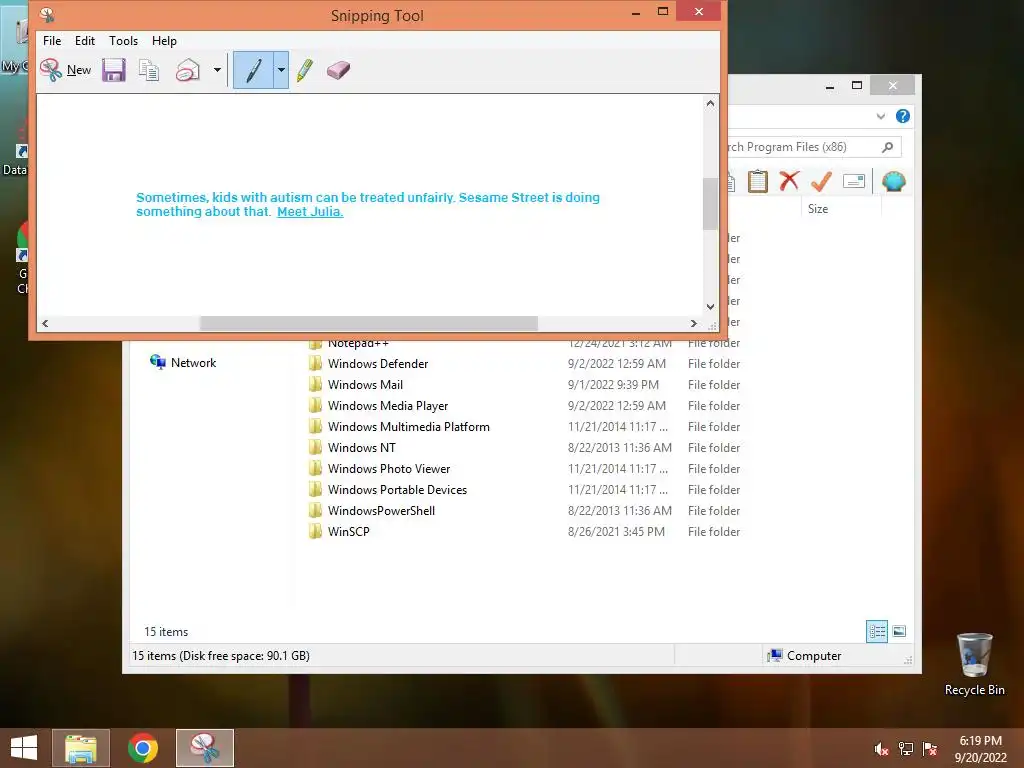Sort by the Size column header
Screen dimensions: 1024x768
point(818,209)
